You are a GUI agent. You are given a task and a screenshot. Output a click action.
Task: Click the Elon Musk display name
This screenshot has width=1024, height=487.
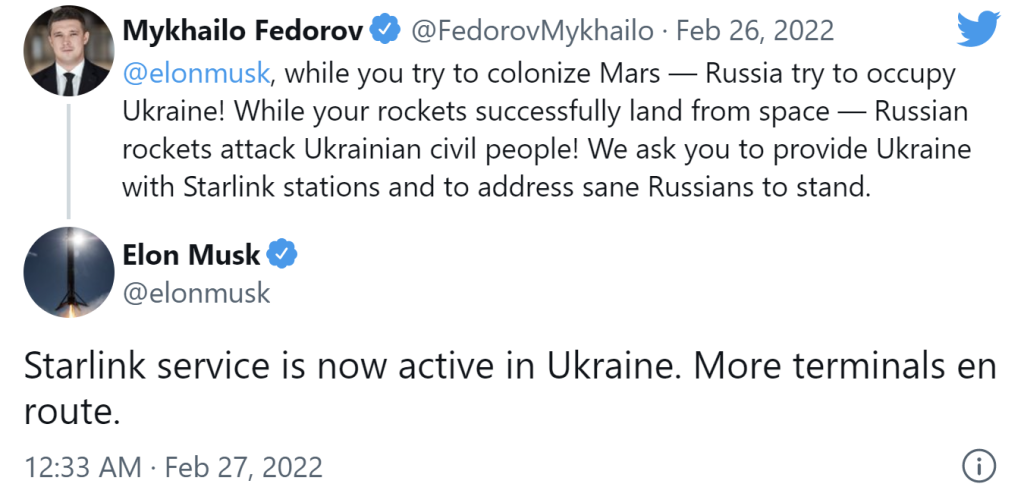point(190,255)
